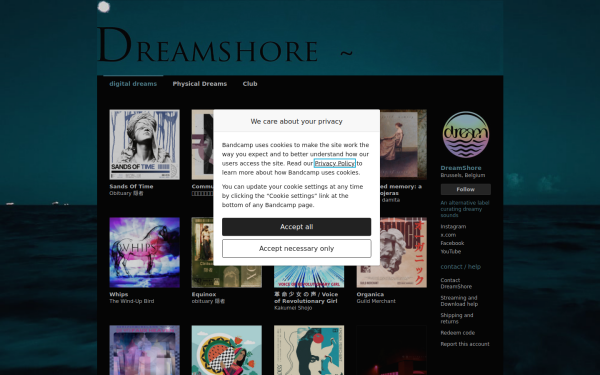
Task: Click the Equinox title link
Action: coord(204,294)
